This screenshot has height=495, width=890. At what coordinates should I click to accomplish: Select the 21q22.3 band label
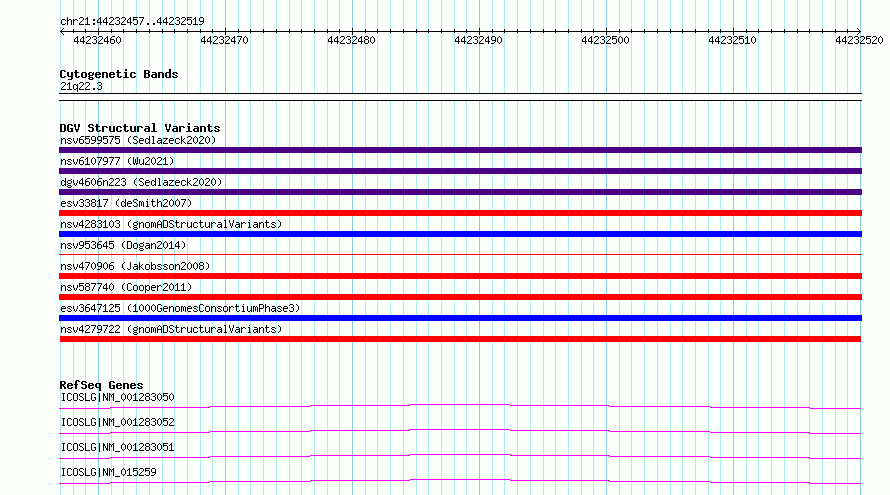click(x=81, y=86)
